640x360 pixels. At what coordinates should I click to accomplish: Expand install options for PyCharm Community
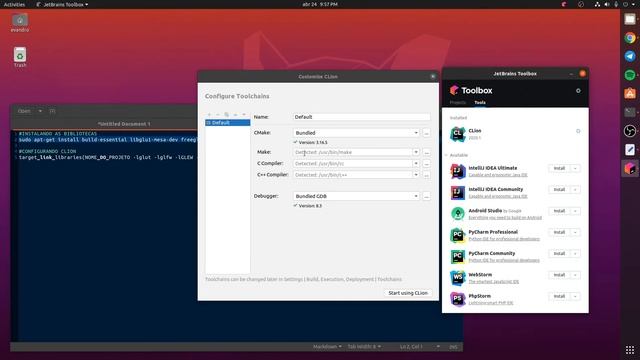pos(575,253)
